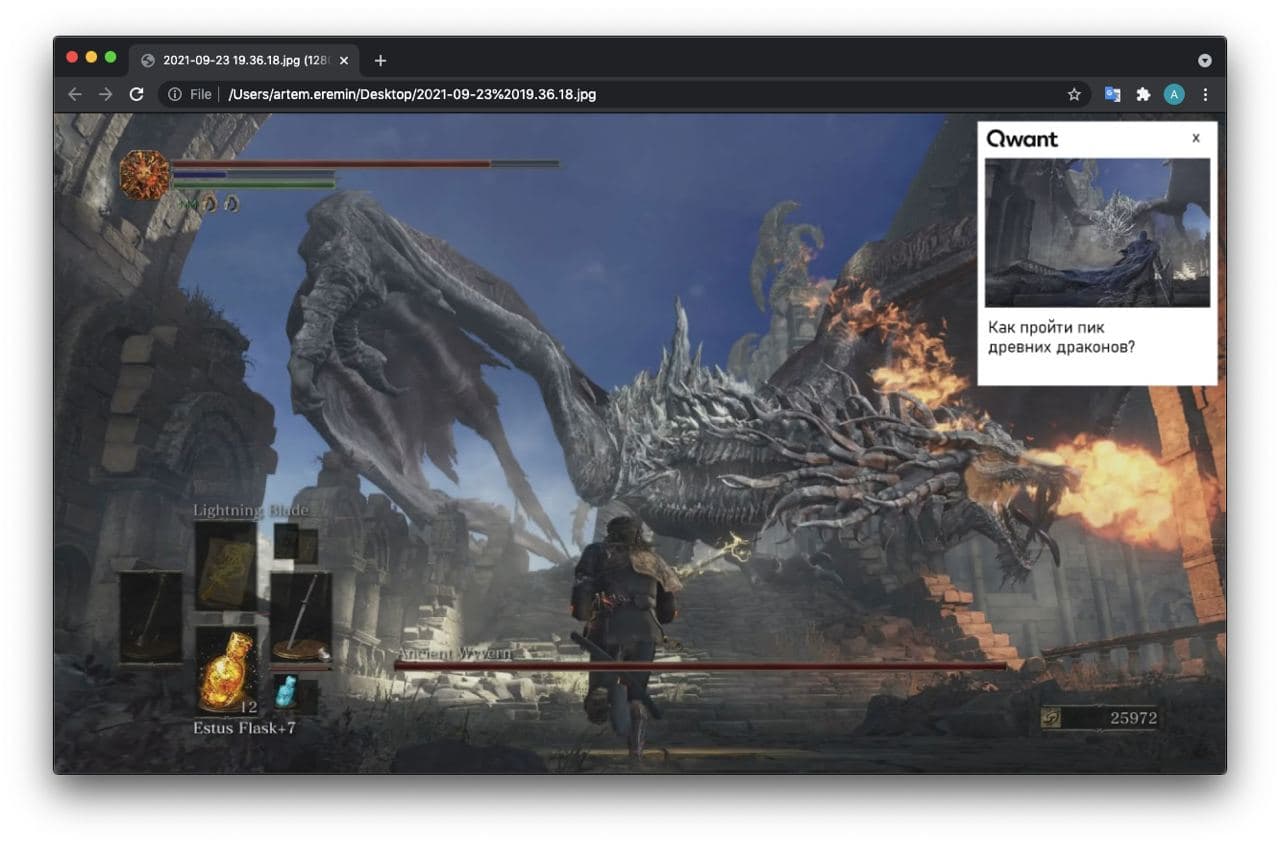The height and width of the screenshot is (845, 1280).
Task: Select the 2021-09-23 19.36.18.jpg tab
Action: pos(245,61)
